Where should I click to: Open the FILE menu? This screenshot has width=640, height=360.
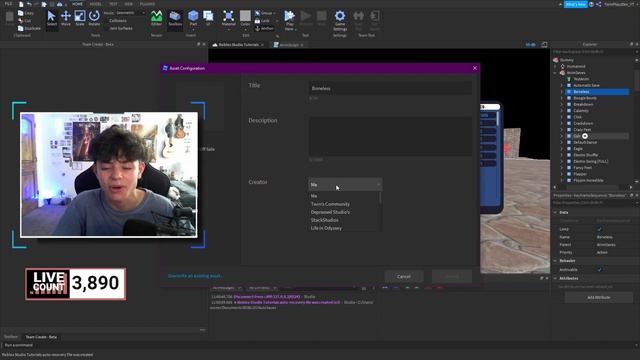[x=8, y=4]
